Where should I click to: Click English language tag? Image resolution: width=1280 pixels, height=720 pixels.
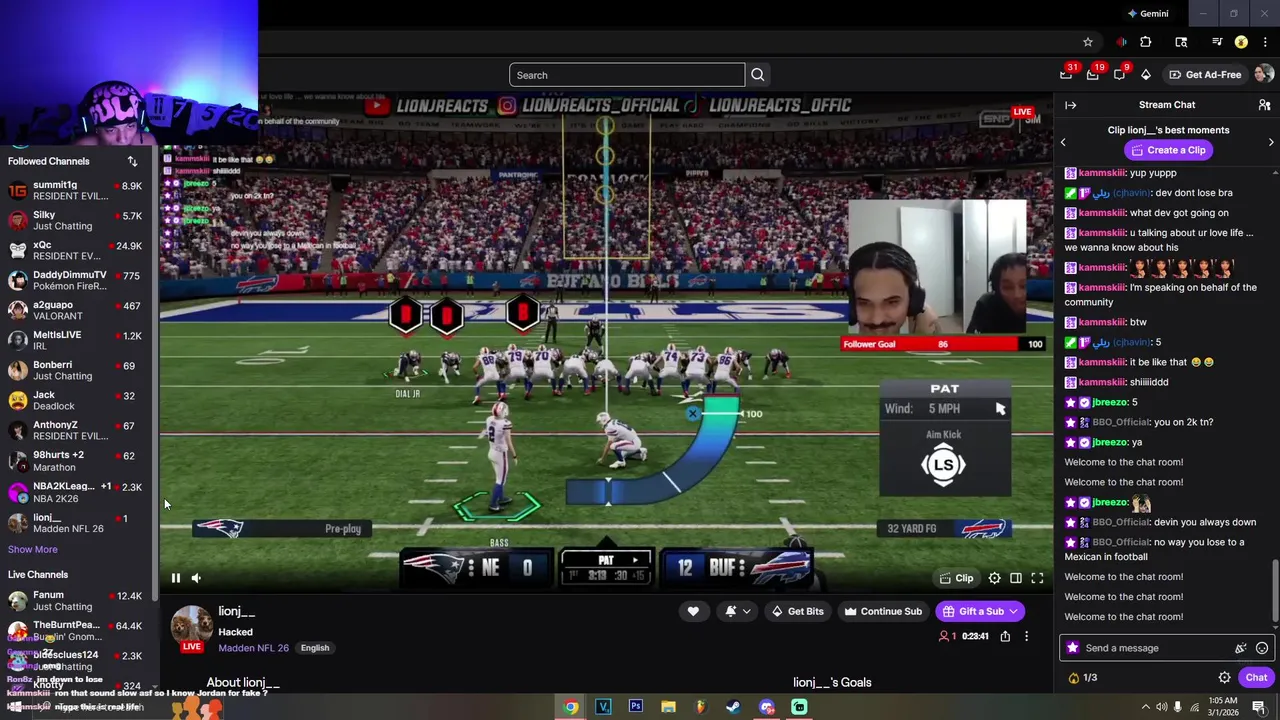[x=315, y=648]
